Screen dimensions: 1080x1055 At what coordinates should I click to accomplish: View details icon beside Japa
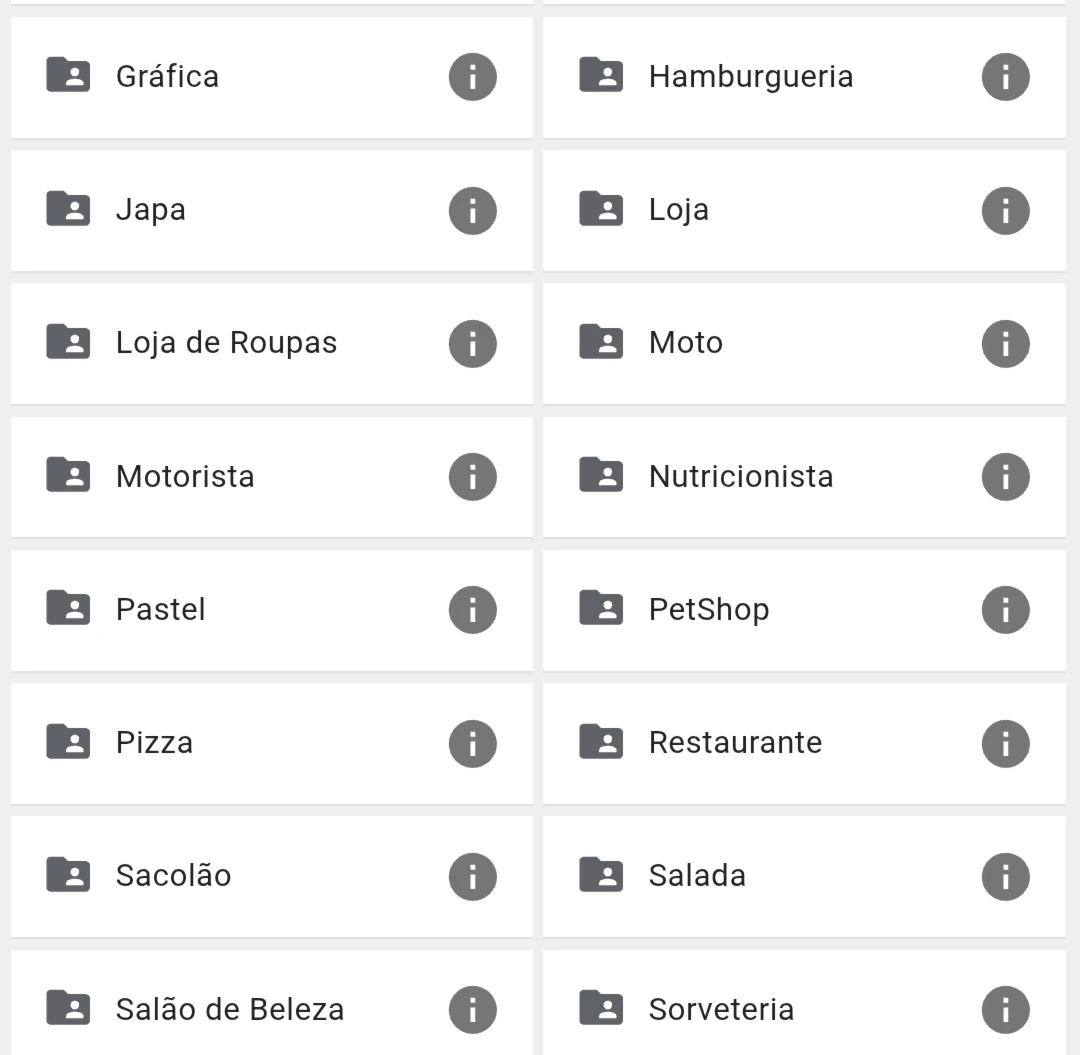pos(472,211)
